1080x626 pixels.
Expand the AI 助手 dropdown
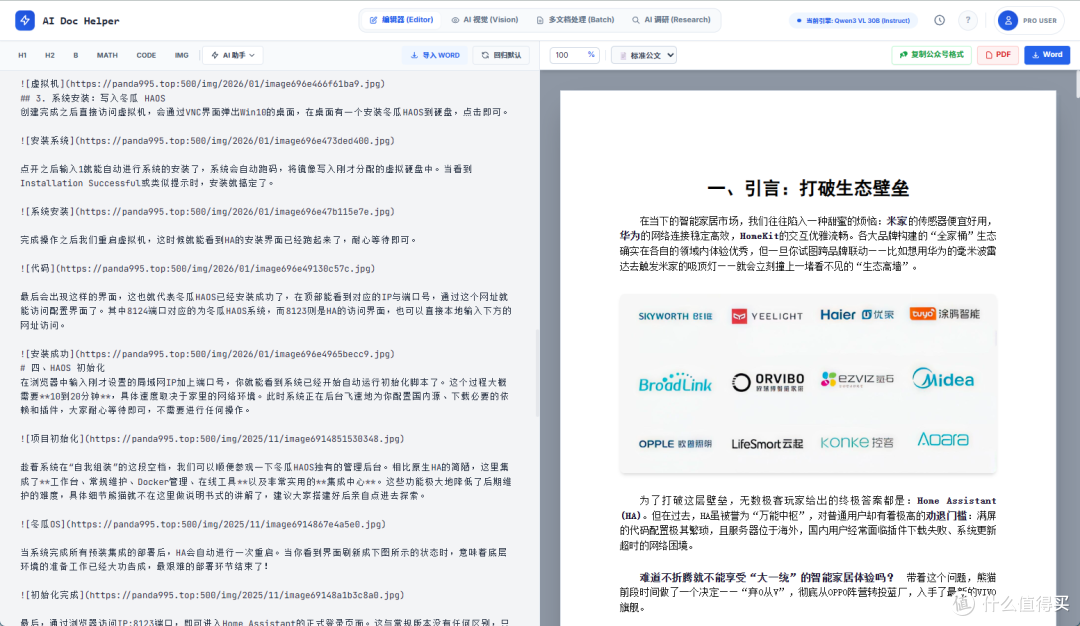pos(233,55)
